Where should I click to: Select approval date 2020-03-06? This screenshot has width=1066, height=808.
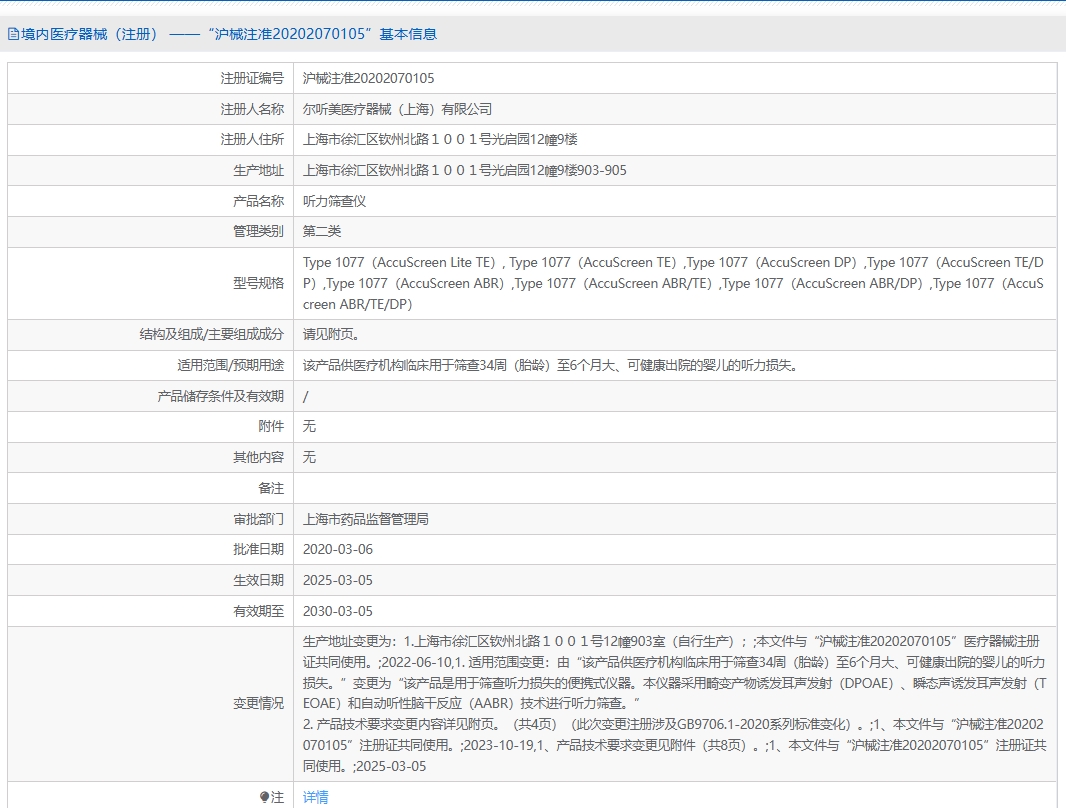(338, 549)
